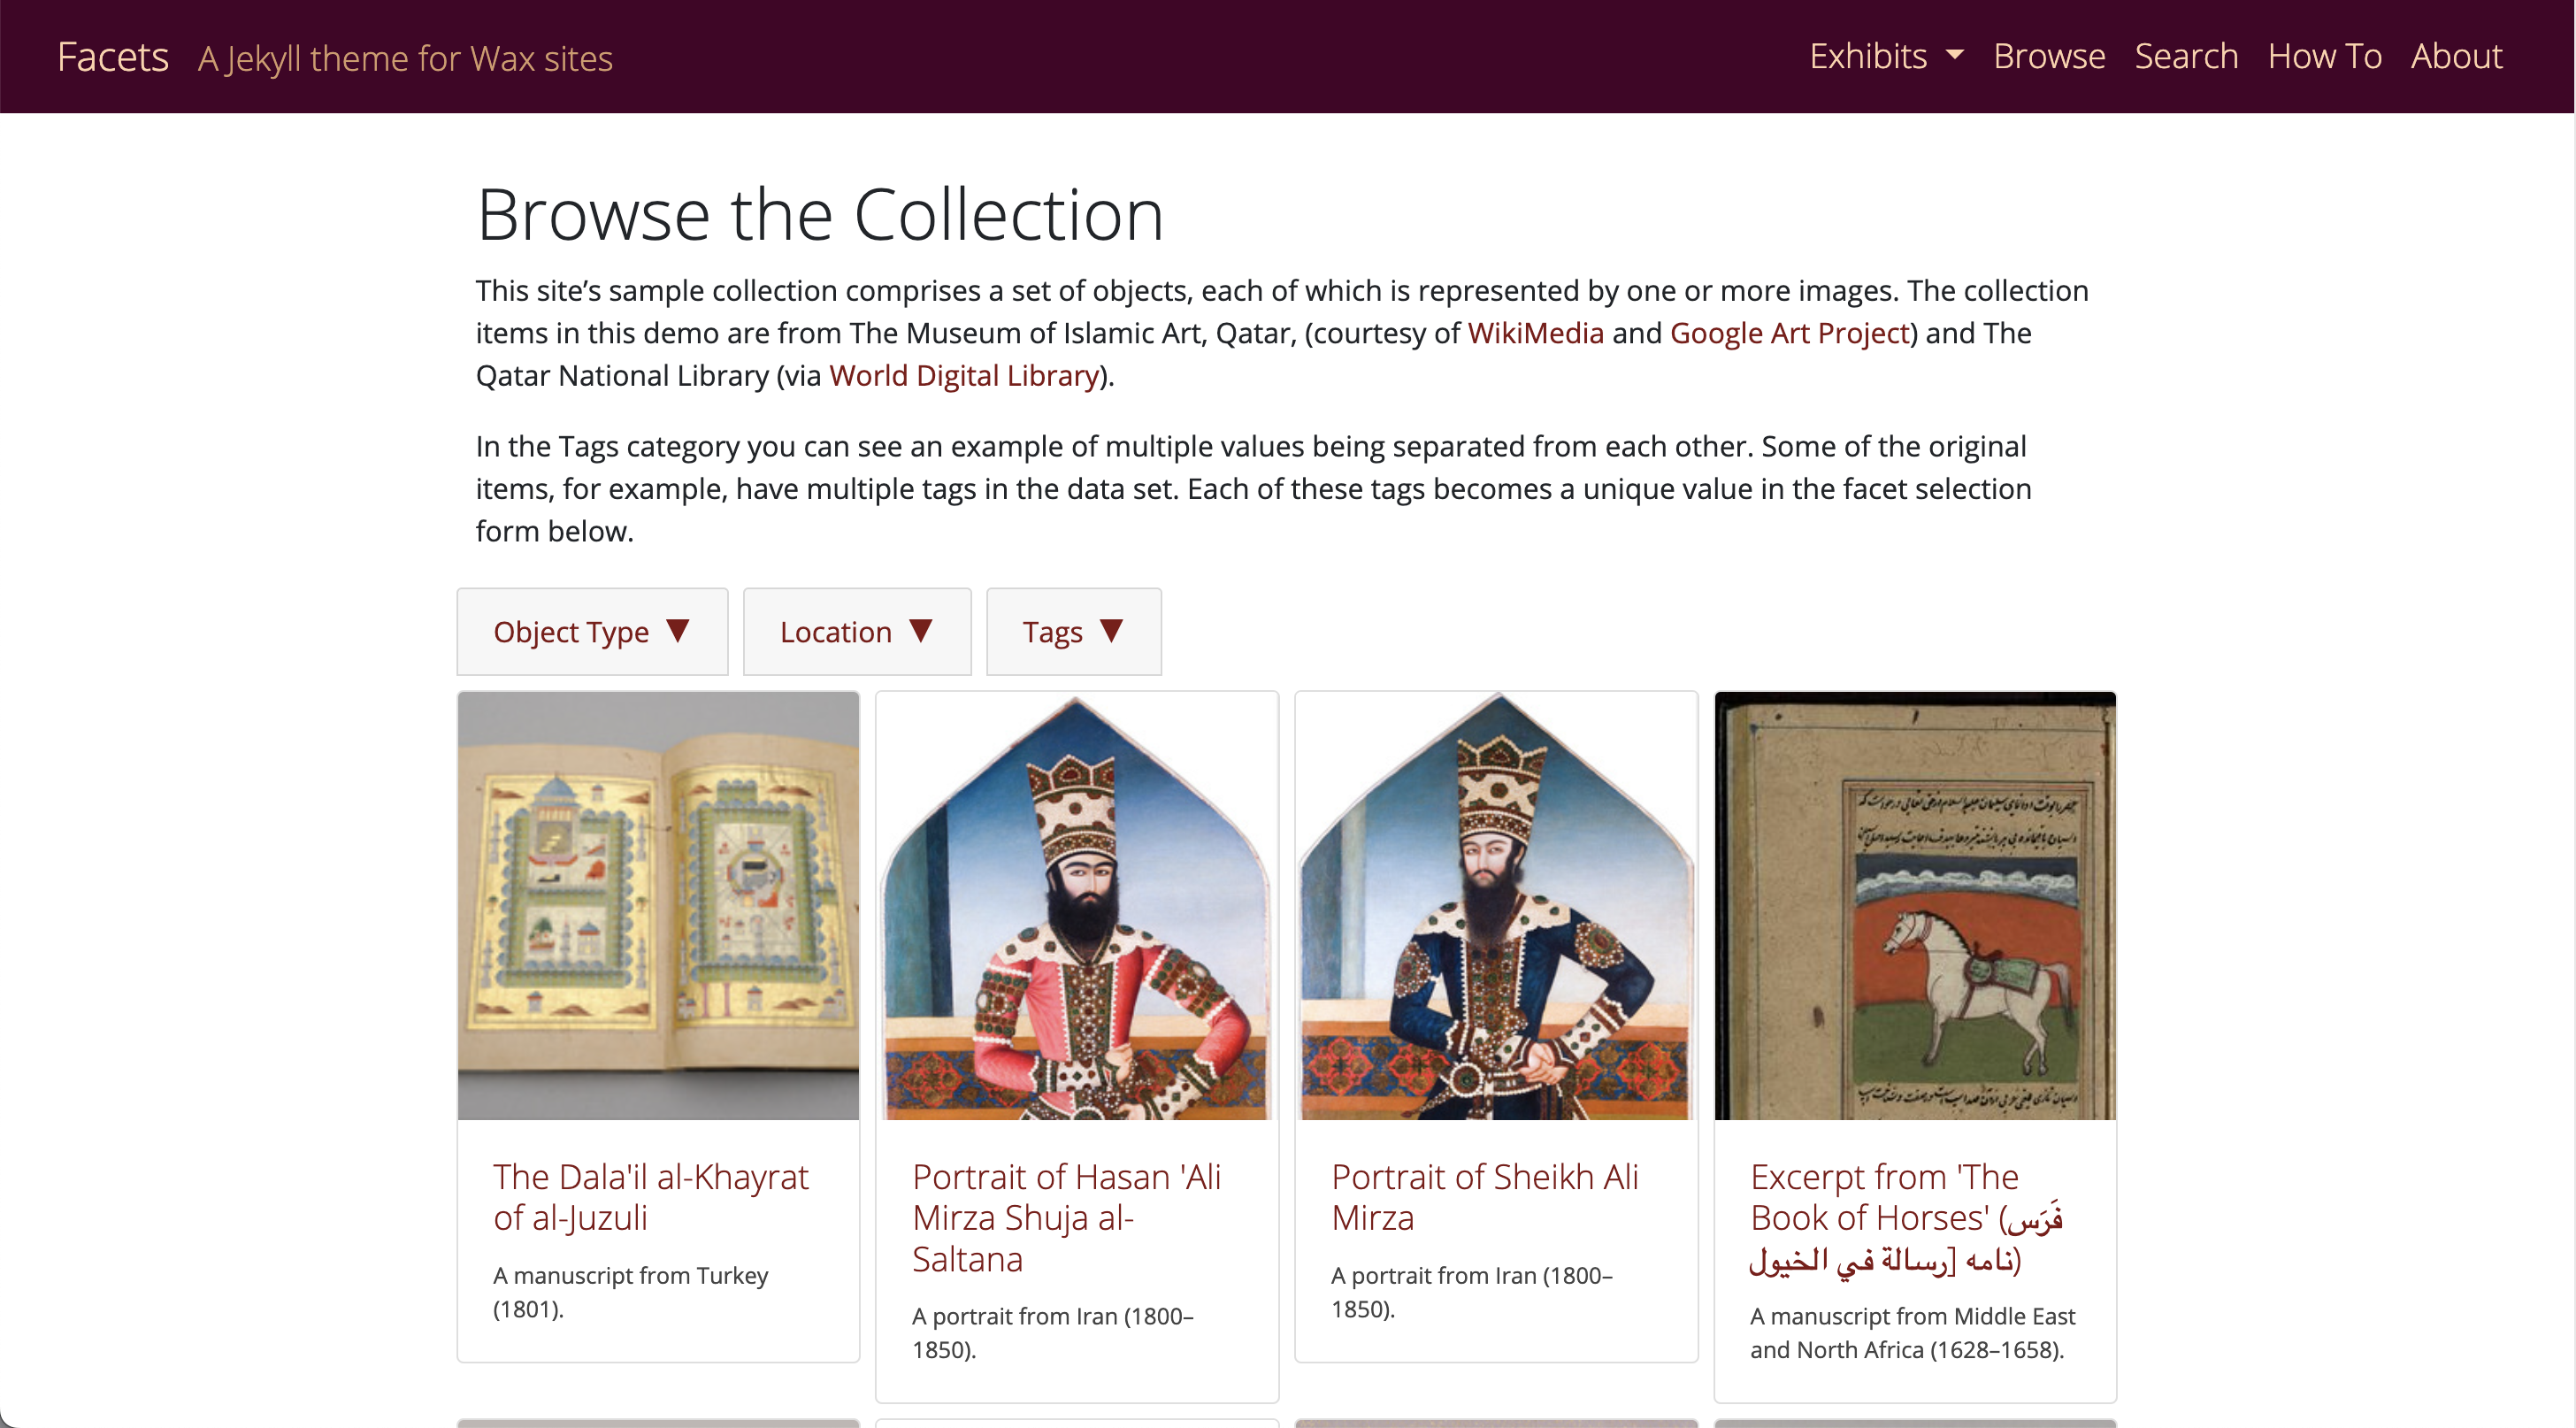Click the Facets site logo icon
This screenshot has width=2576, height=1428.
pyautogui.click(x=112, y=55)
